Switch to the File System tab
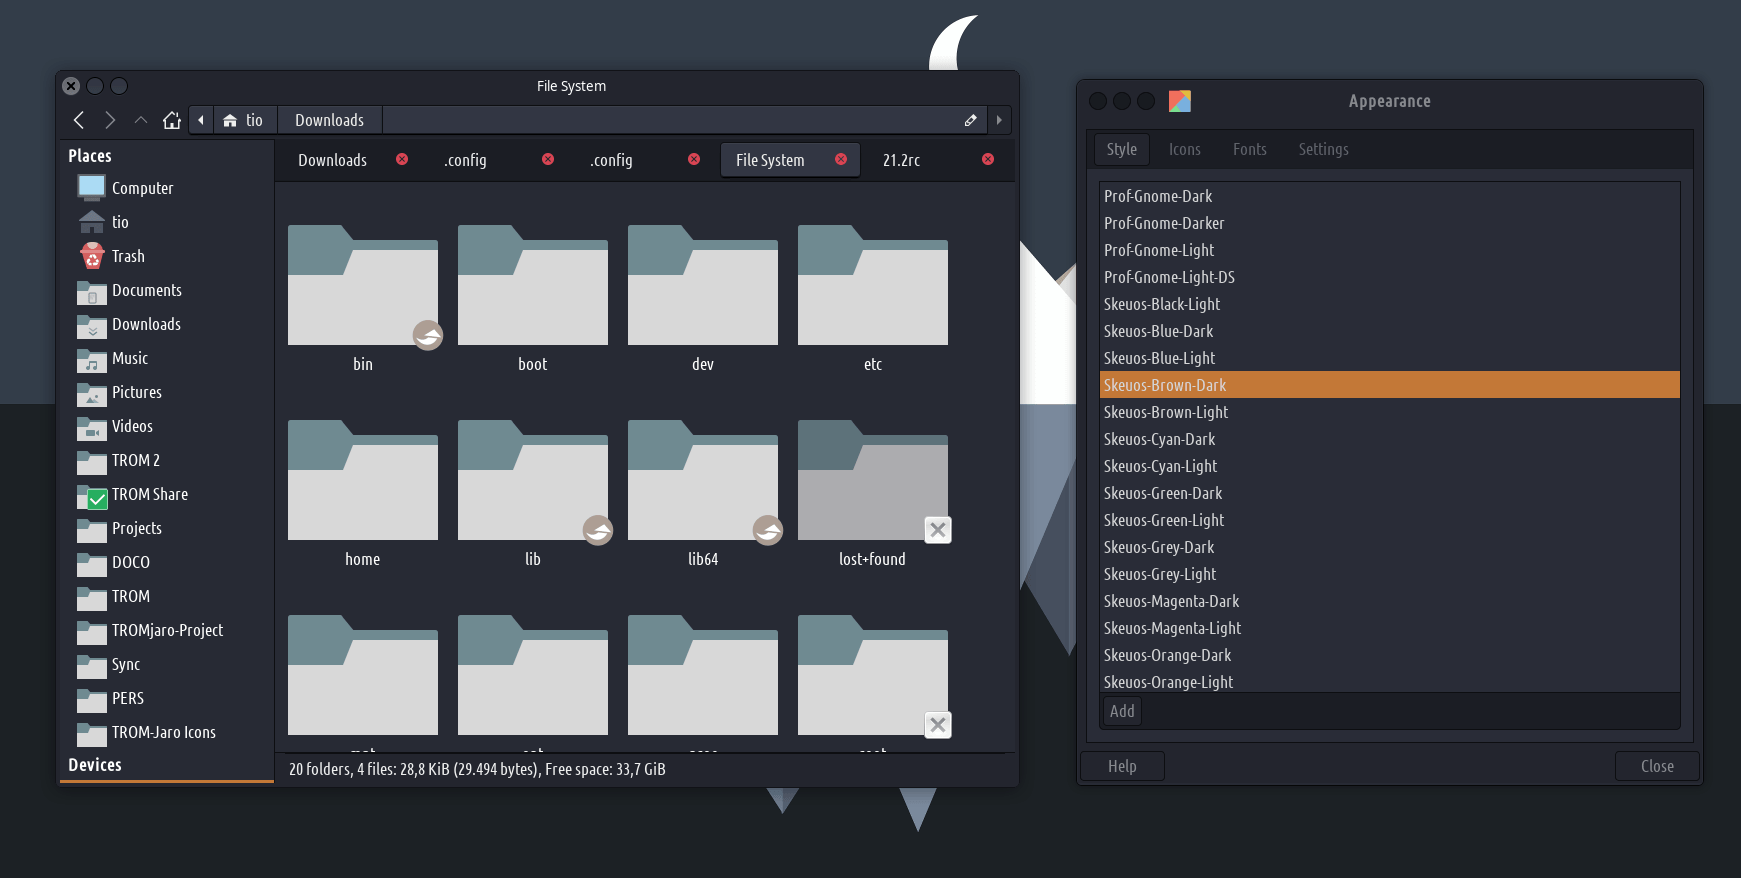 770,160
